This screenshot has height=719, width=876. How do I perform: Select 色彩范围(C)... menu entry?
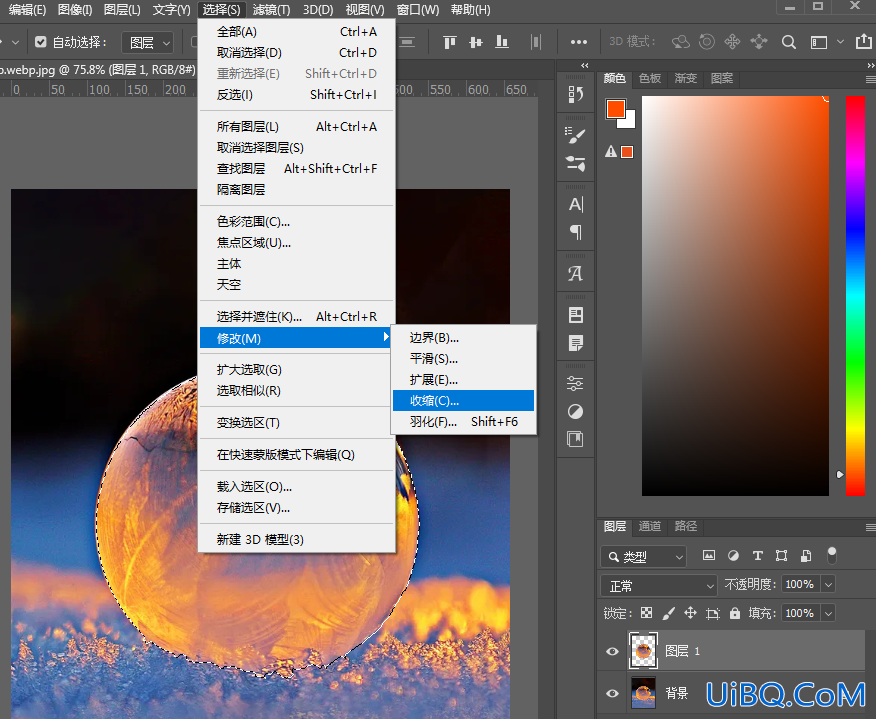coord(297,222)
